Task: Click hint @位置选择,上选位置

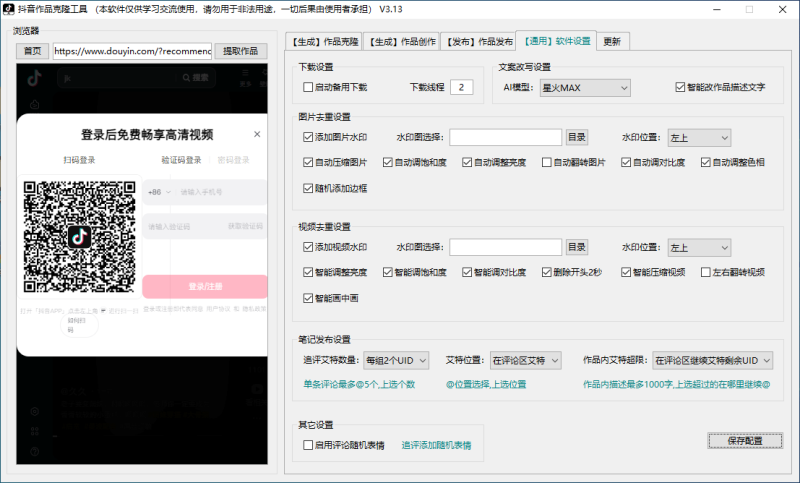Action: (486, 385)
